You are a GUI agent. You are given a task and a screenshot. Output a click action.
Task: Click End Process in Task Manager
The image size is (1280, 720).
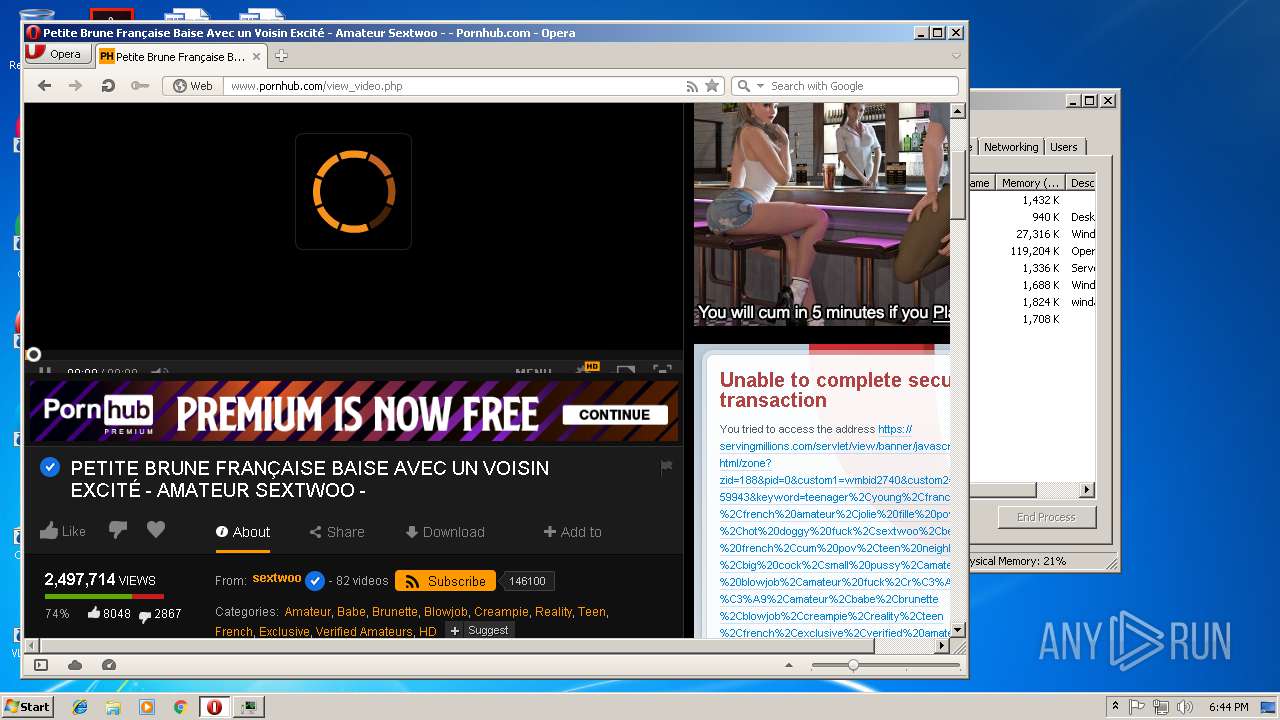click(1046, 517)
